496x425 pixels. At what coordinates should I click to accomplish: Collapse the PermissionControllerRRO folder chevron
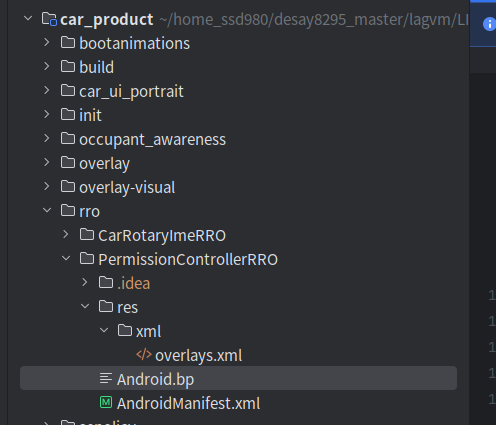tap(66, 258)
